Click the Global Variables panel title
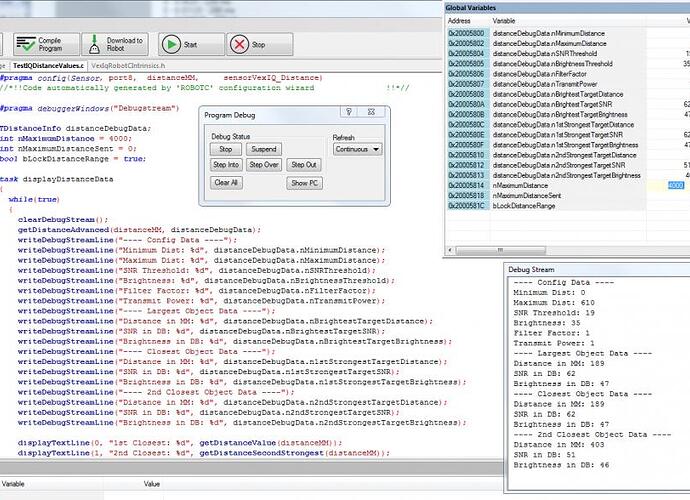This screenshot has height=500, width=690. (470, 8)
